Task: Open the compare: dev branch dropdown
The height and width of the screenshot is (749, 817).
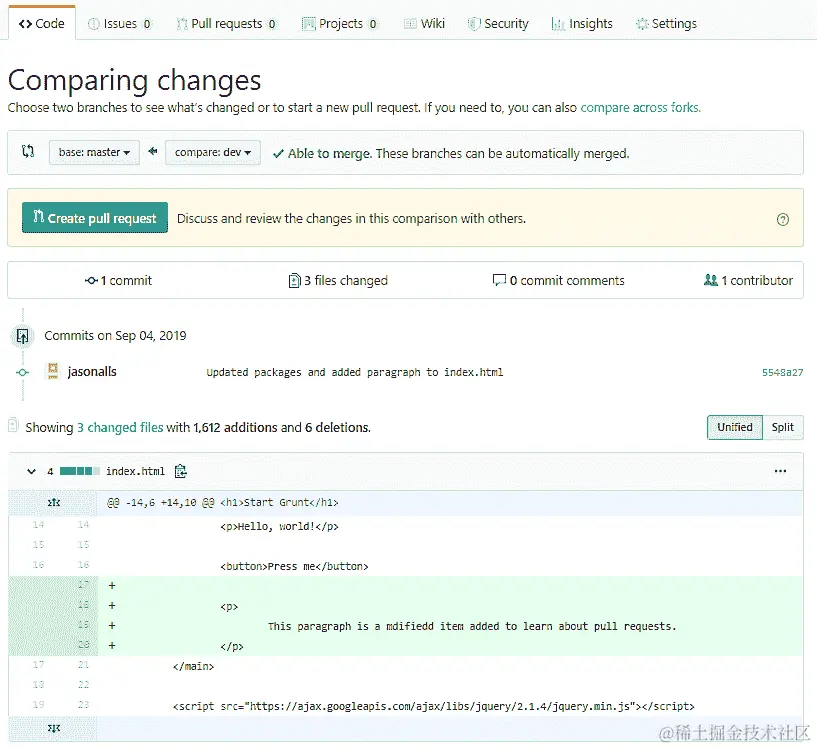Action: coord(213,152)
